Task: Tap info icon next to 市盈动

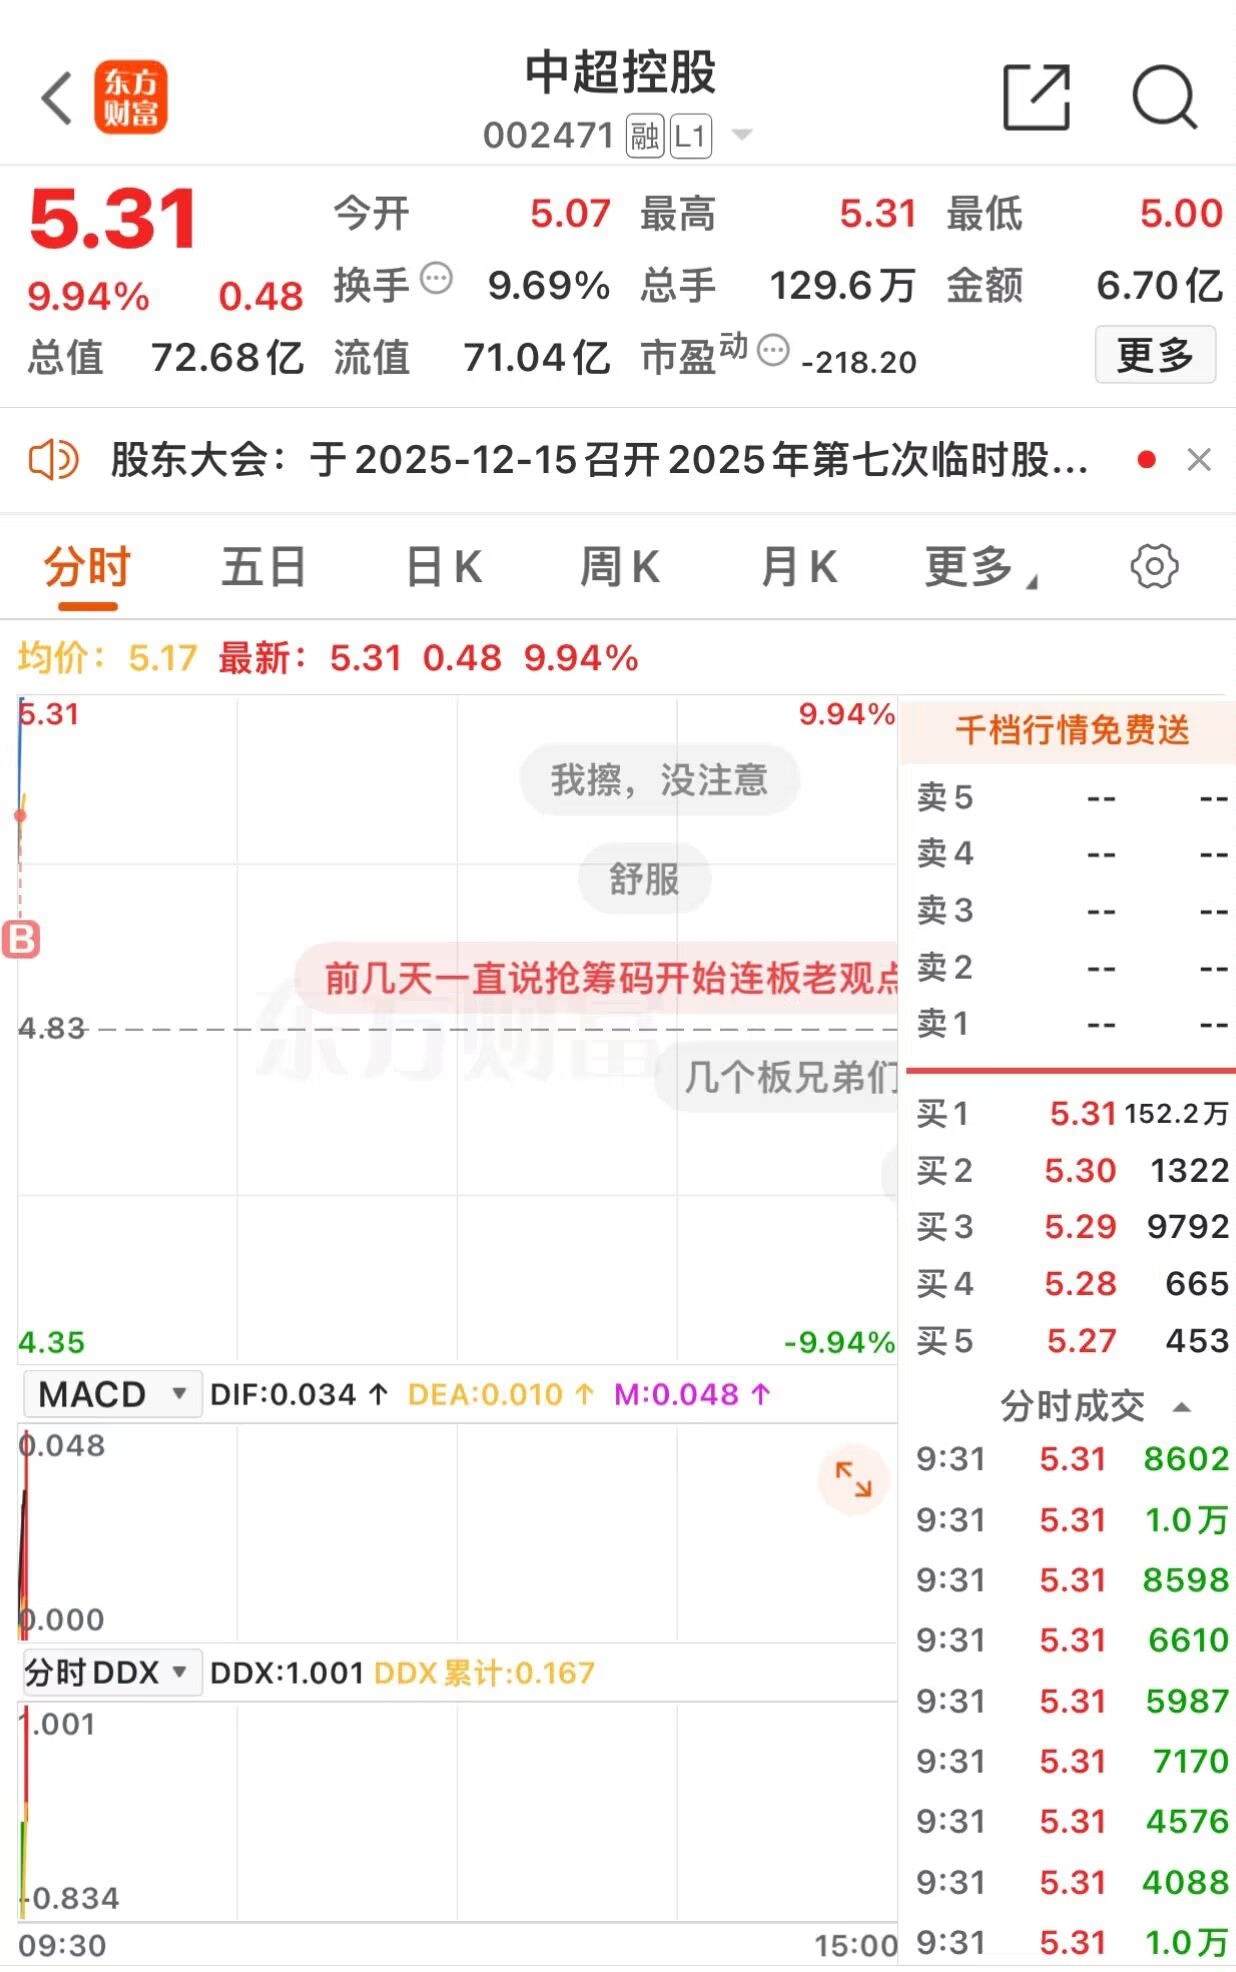Action: pos(773,350)
